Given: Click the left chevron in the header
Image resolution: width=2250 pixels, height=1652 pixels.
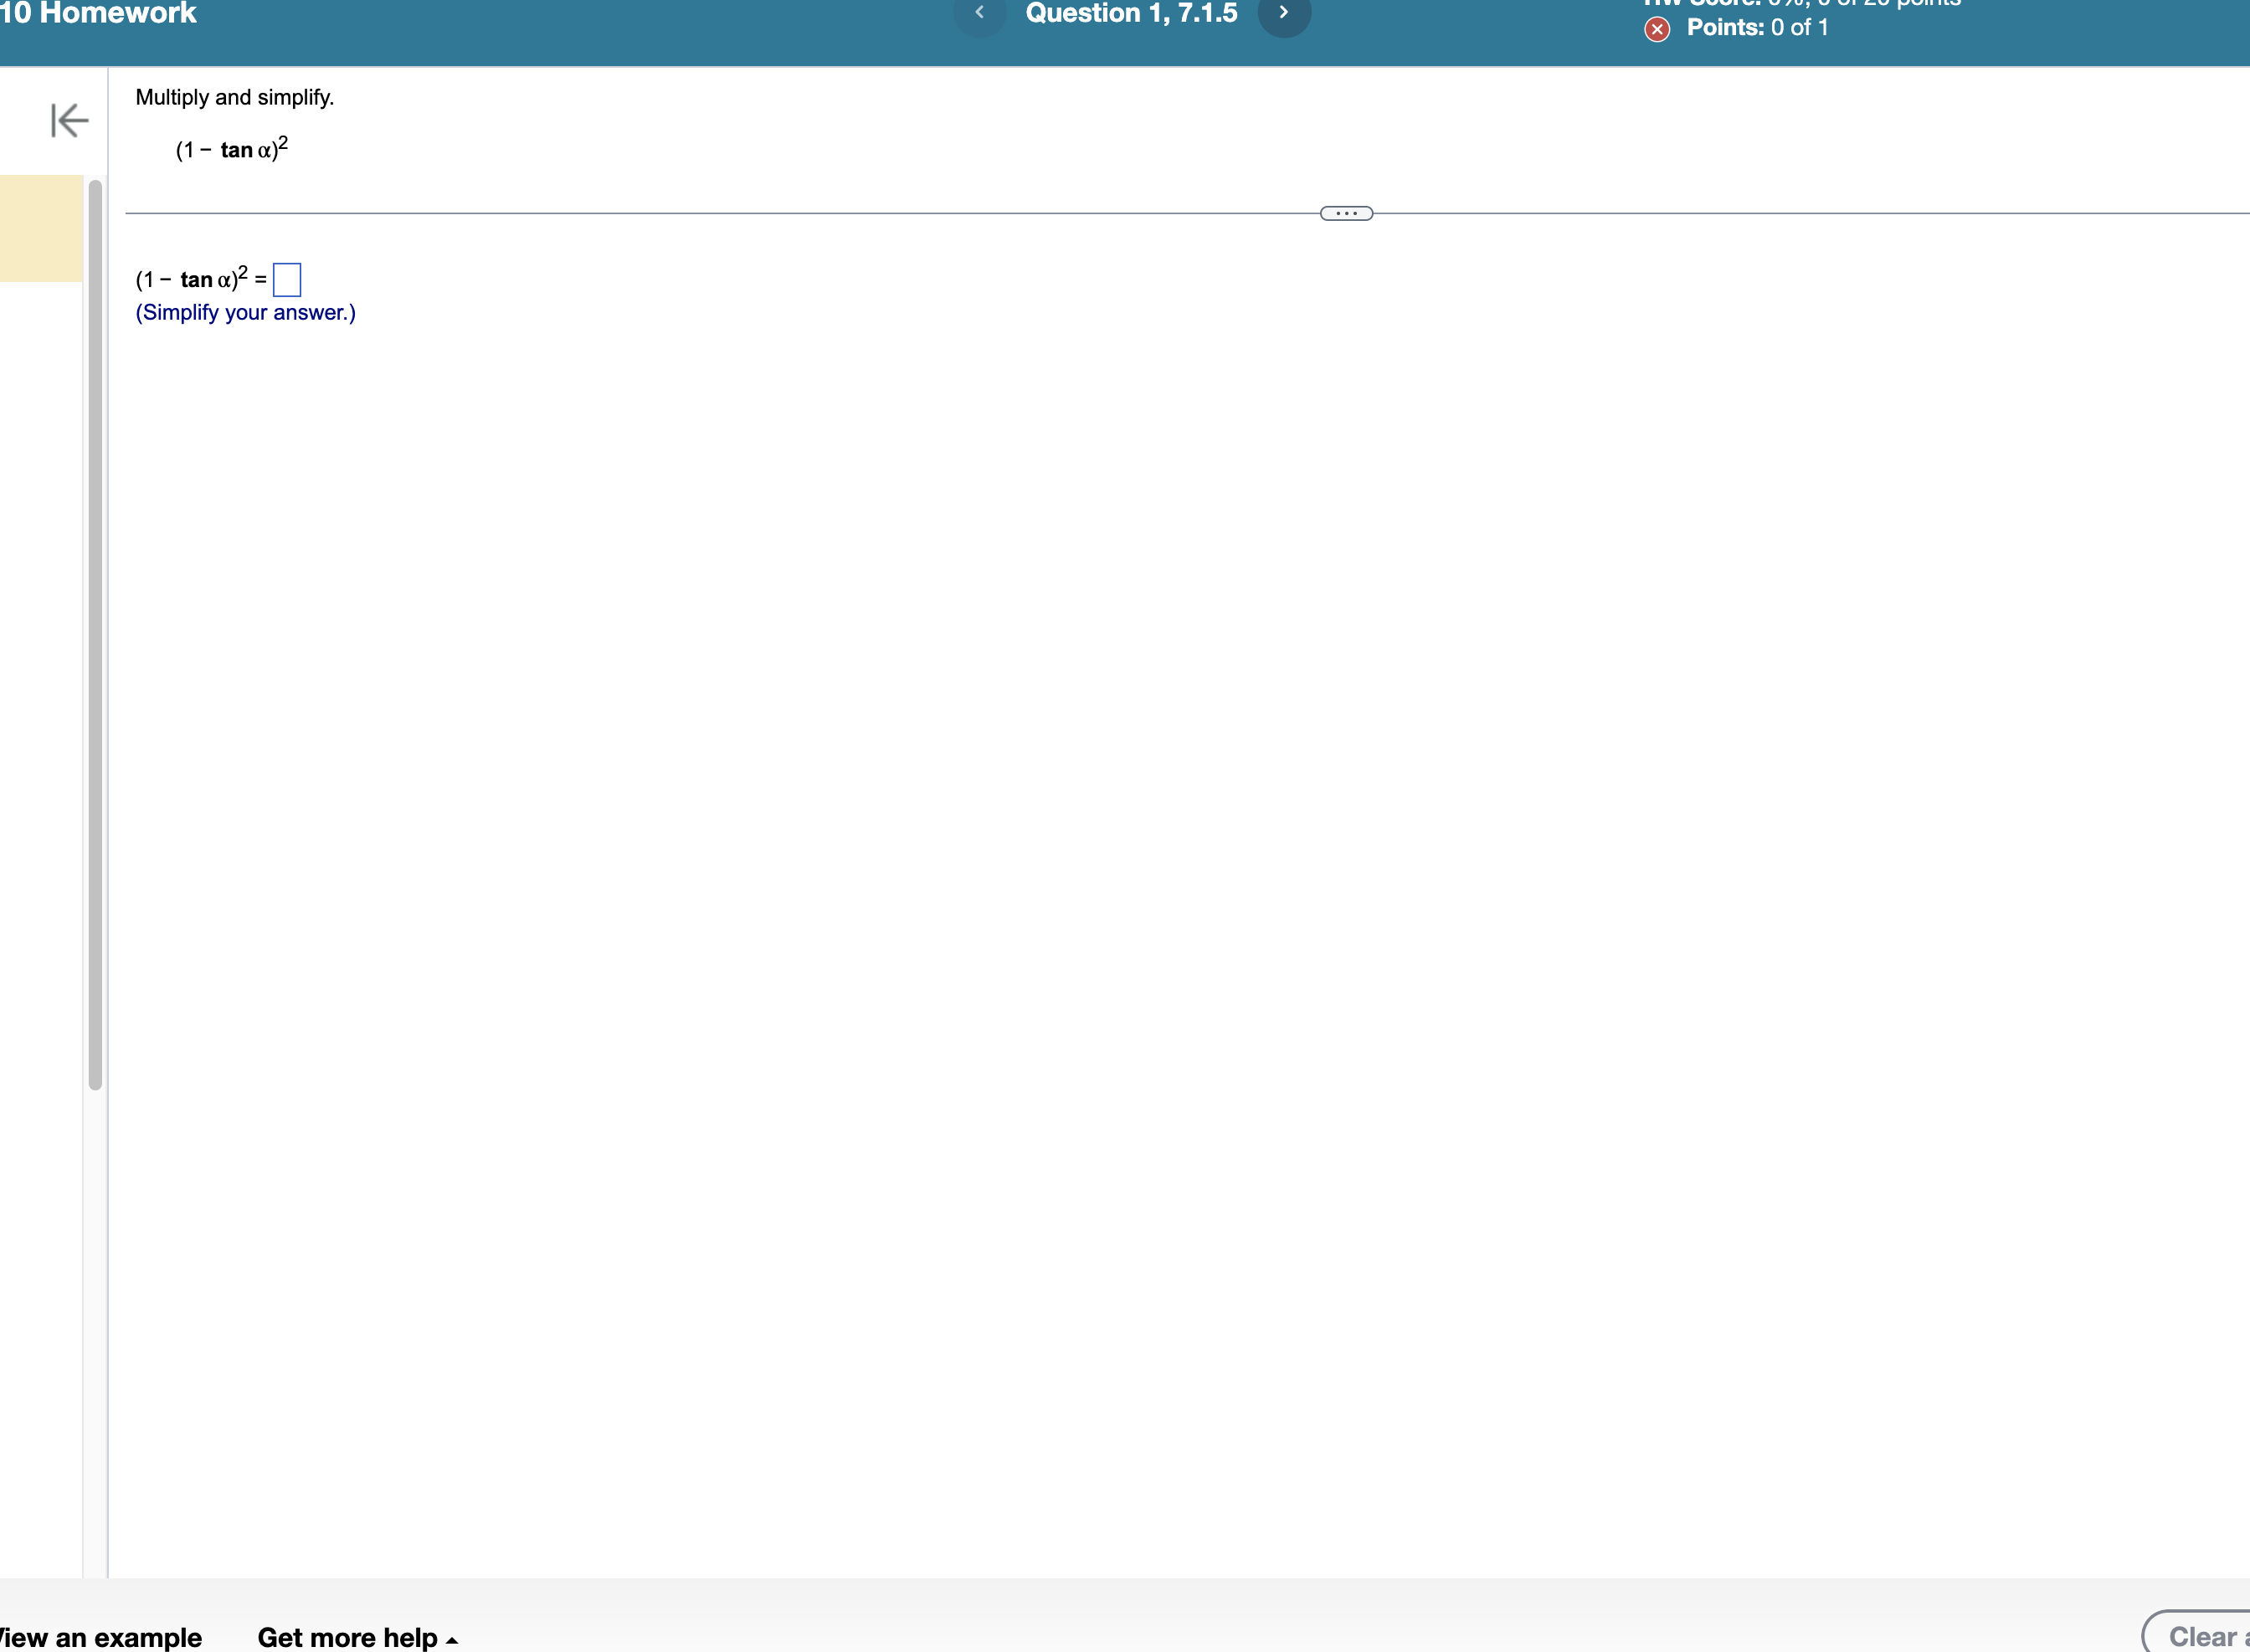Looking at the screenshot, I should (980, 14).
